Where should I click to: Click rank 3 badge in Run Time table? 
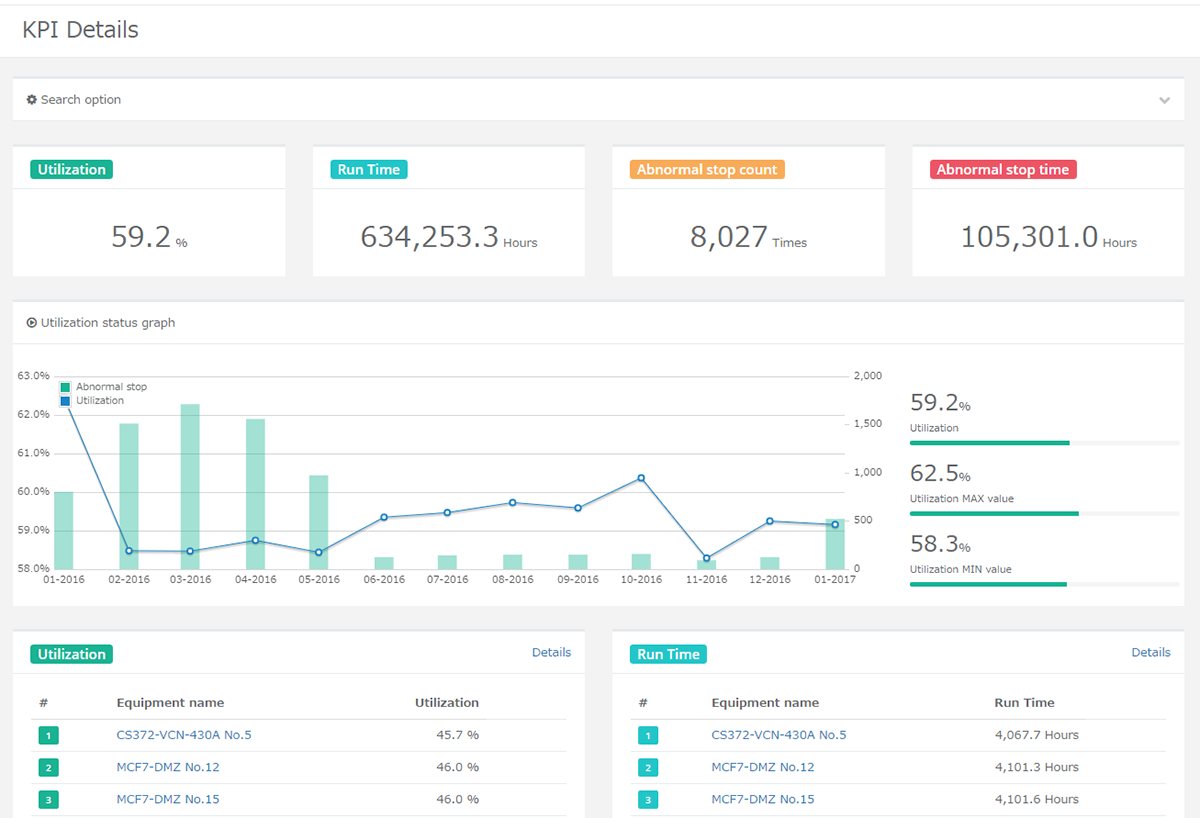[648, 800]
